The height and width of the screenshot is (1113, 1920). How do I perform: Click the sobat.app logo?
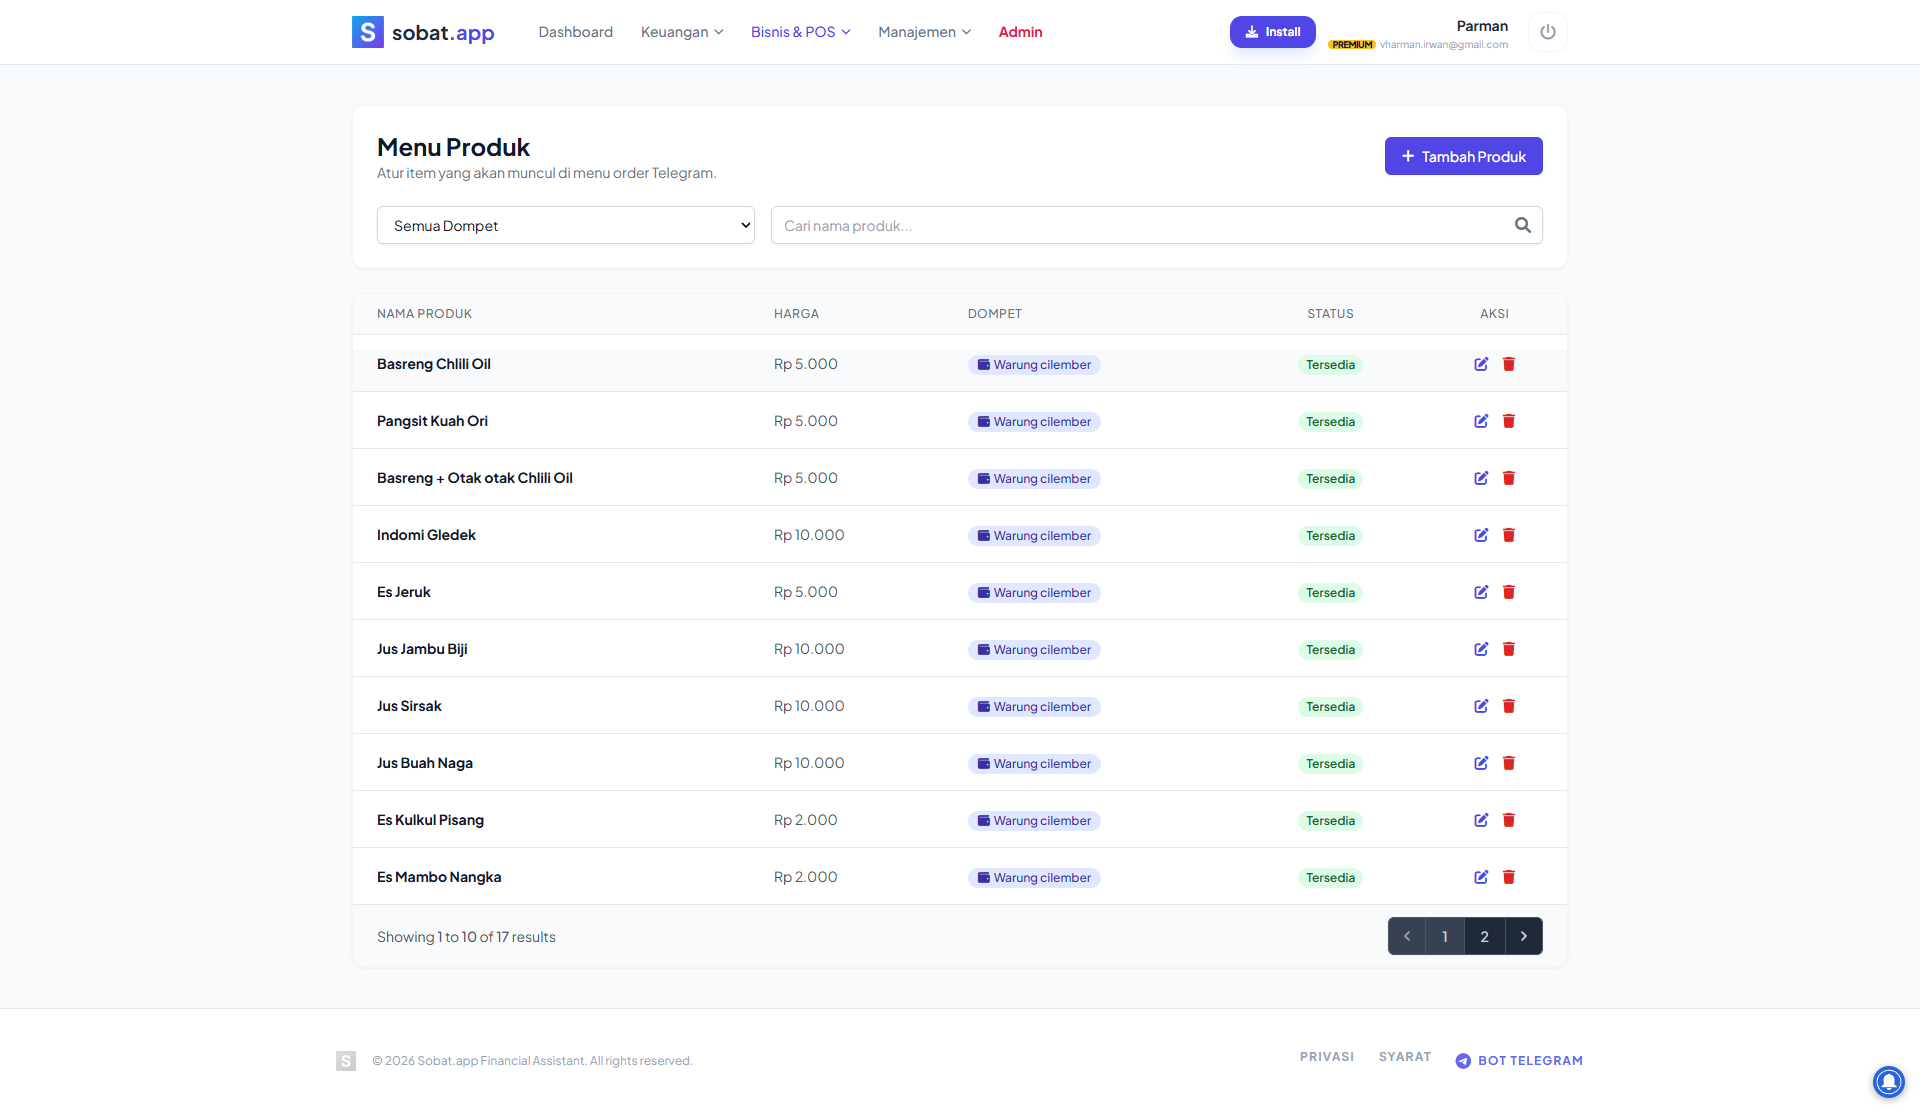[x=423, y=32]
